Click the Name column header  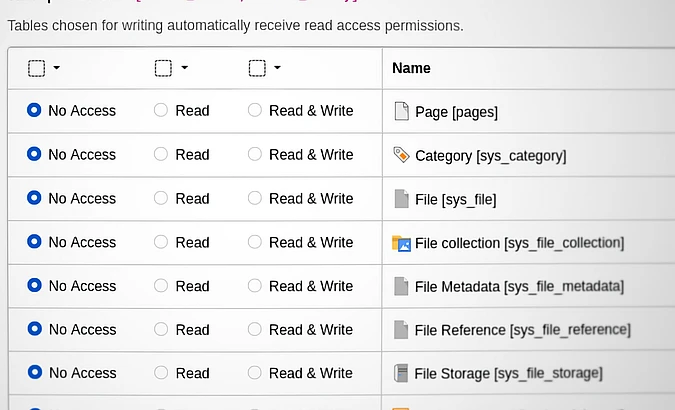point(411,68)
